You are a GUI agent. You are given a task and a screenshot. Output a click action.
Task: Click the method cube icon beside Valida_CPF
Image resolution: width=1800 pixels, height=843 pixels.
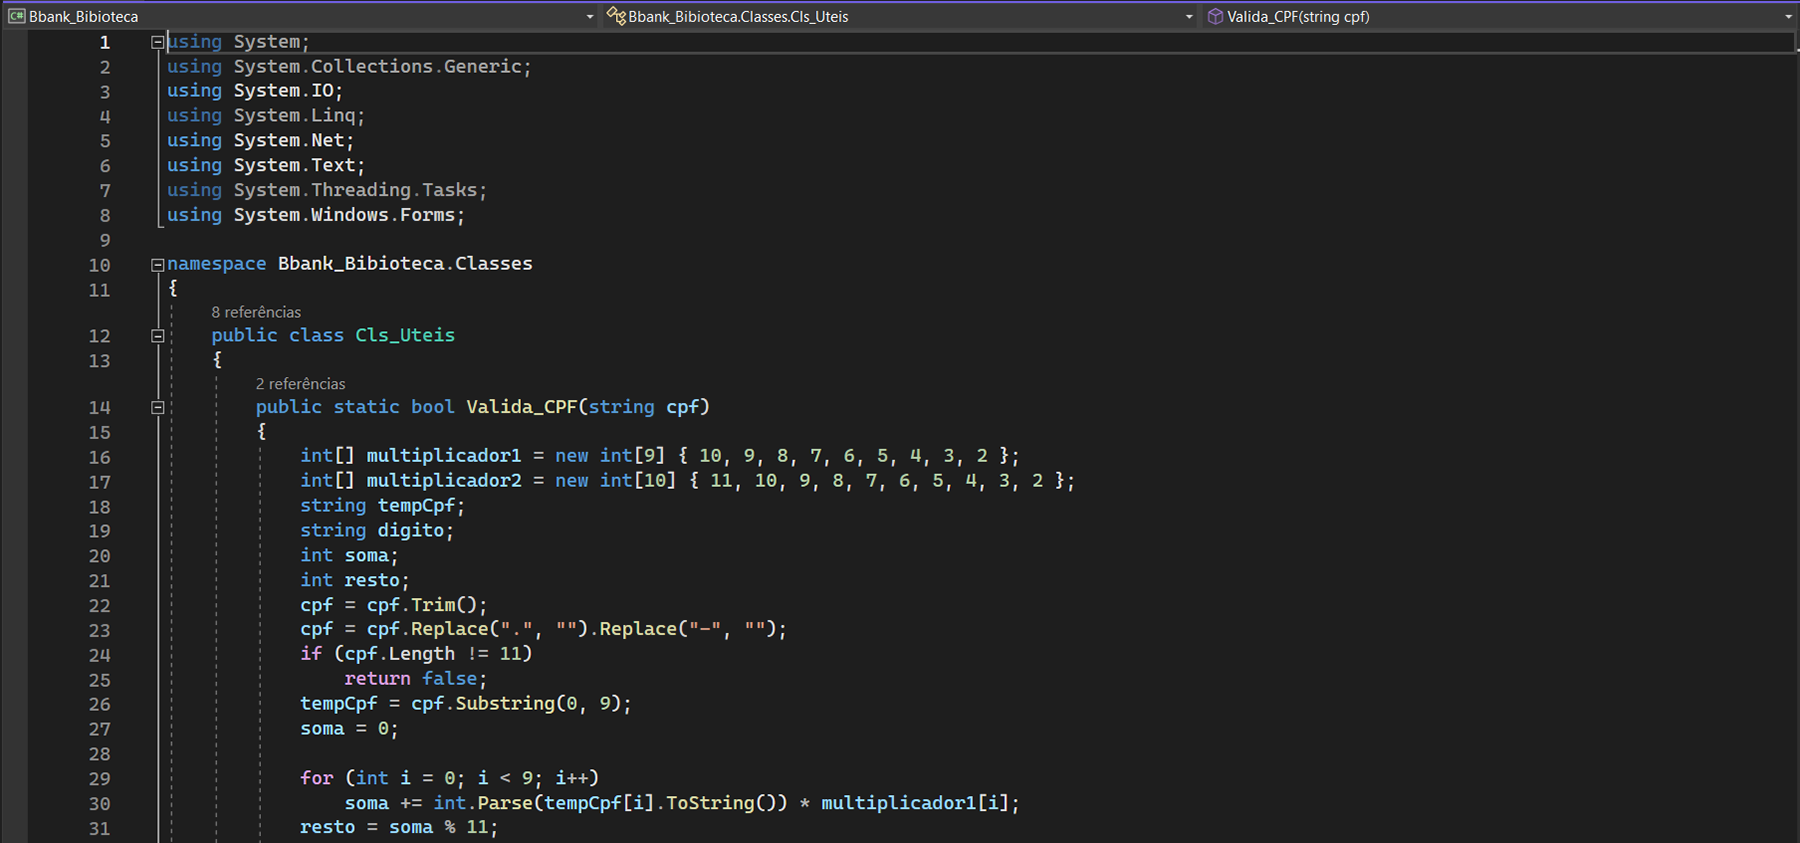pyautogui.click(x=1215, y=16)
